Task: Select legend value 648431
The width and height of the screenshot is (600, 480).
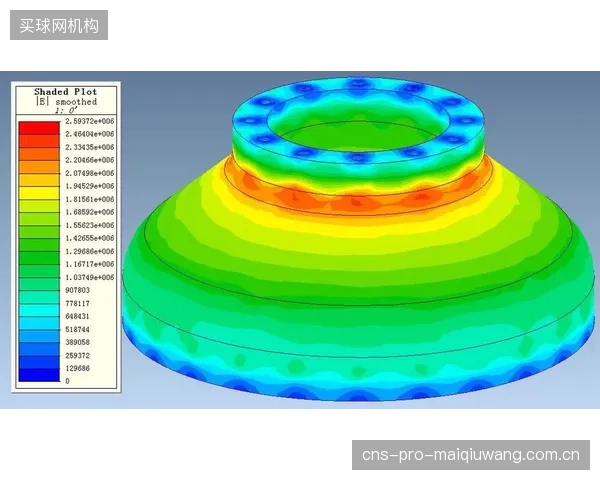Action: (x=77, y=316)
